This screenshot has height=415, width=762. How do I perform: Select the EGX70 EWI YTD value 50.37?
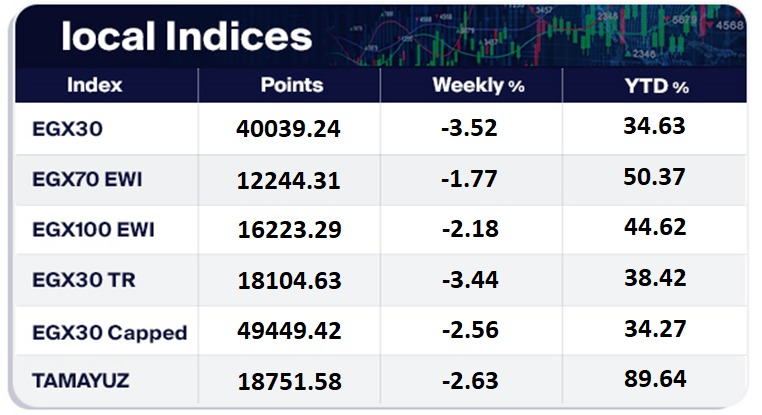tap(653, 177)
